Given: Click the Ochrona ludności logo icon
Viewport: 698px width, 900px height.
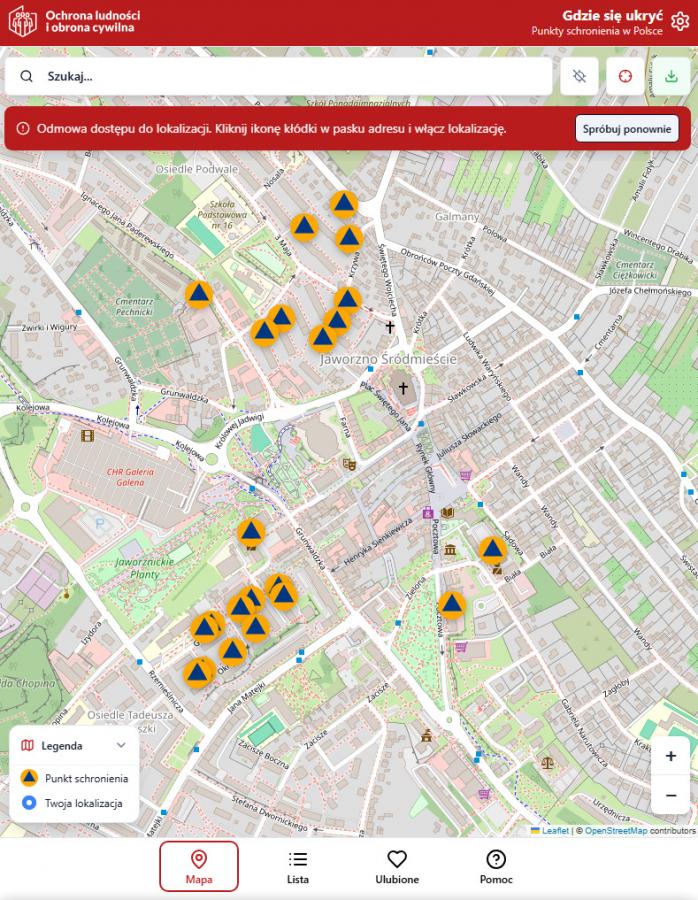Looking at the screenshot, I should [22, 22].
